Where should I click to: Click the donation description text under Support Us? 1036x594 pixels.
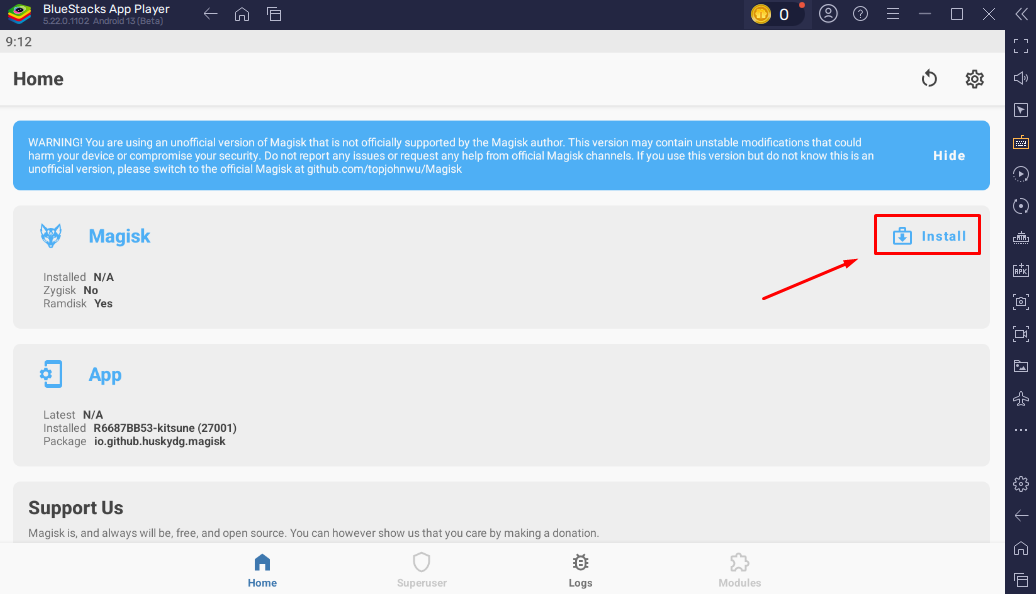pos(314,533)
